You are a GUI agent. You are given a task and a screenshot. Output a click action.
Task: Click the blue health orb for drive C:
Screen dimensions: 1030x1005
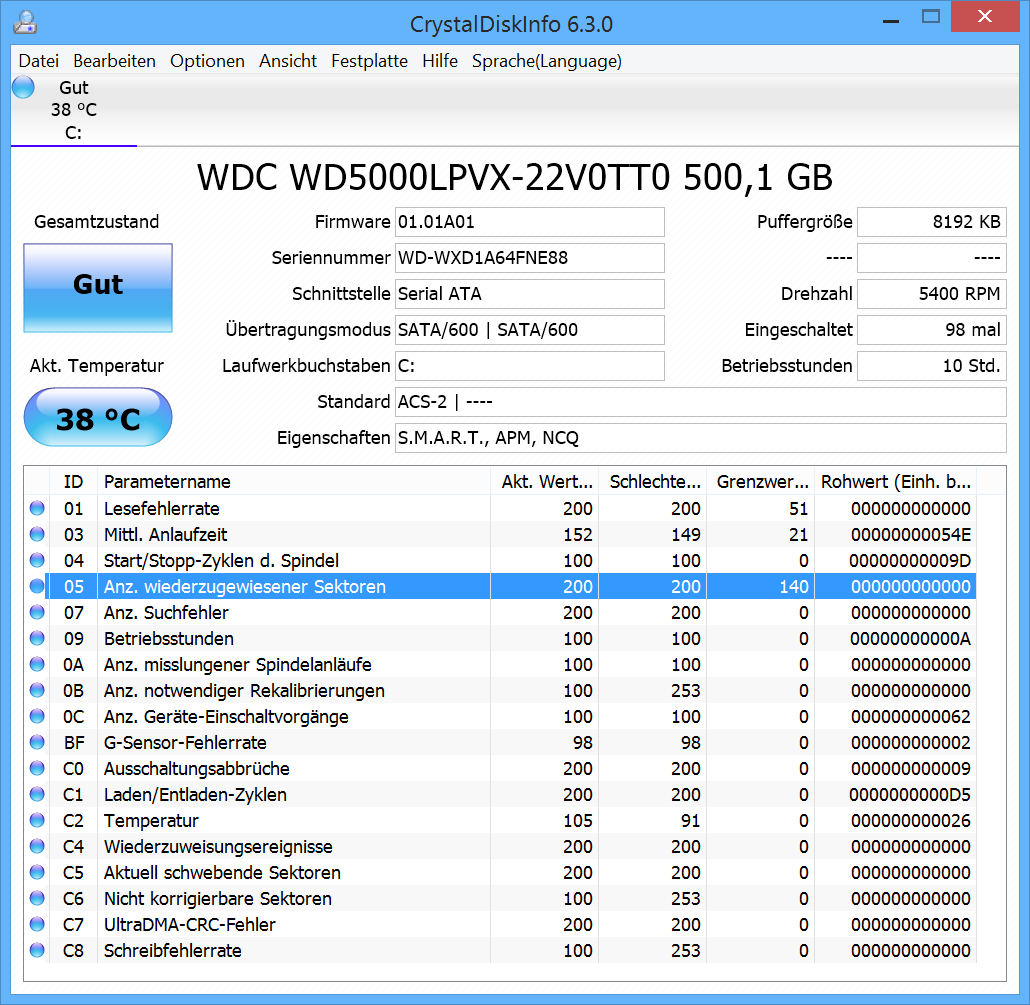click(x=24, y=87)
